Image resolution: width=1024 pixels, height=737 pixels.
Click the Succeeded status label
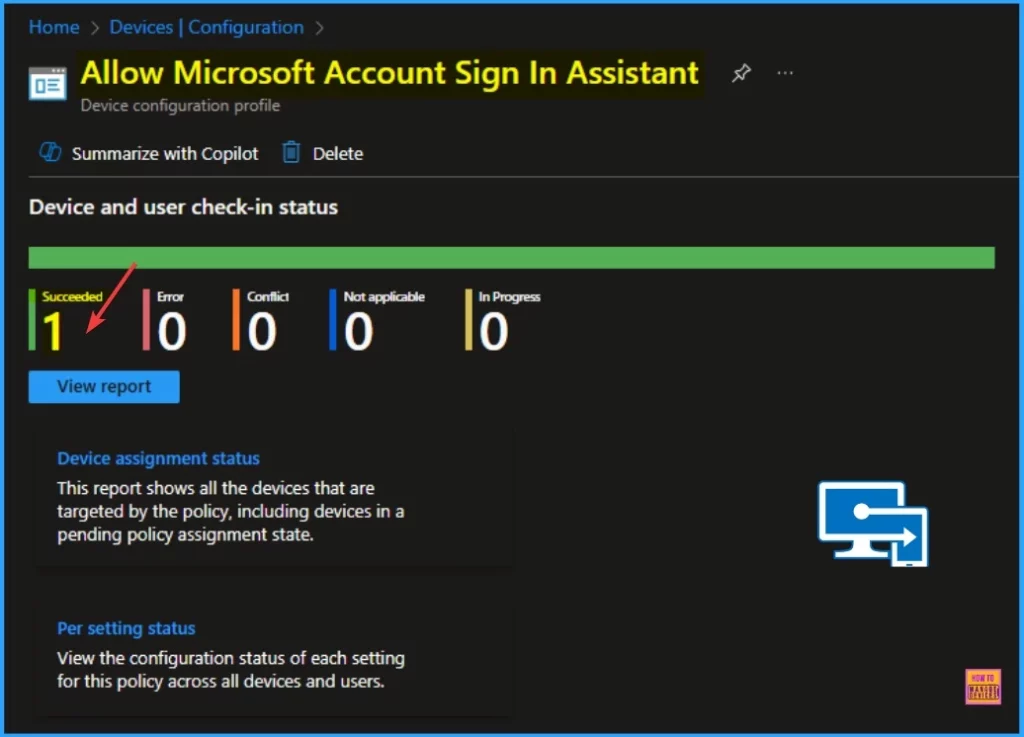[72, 296]
